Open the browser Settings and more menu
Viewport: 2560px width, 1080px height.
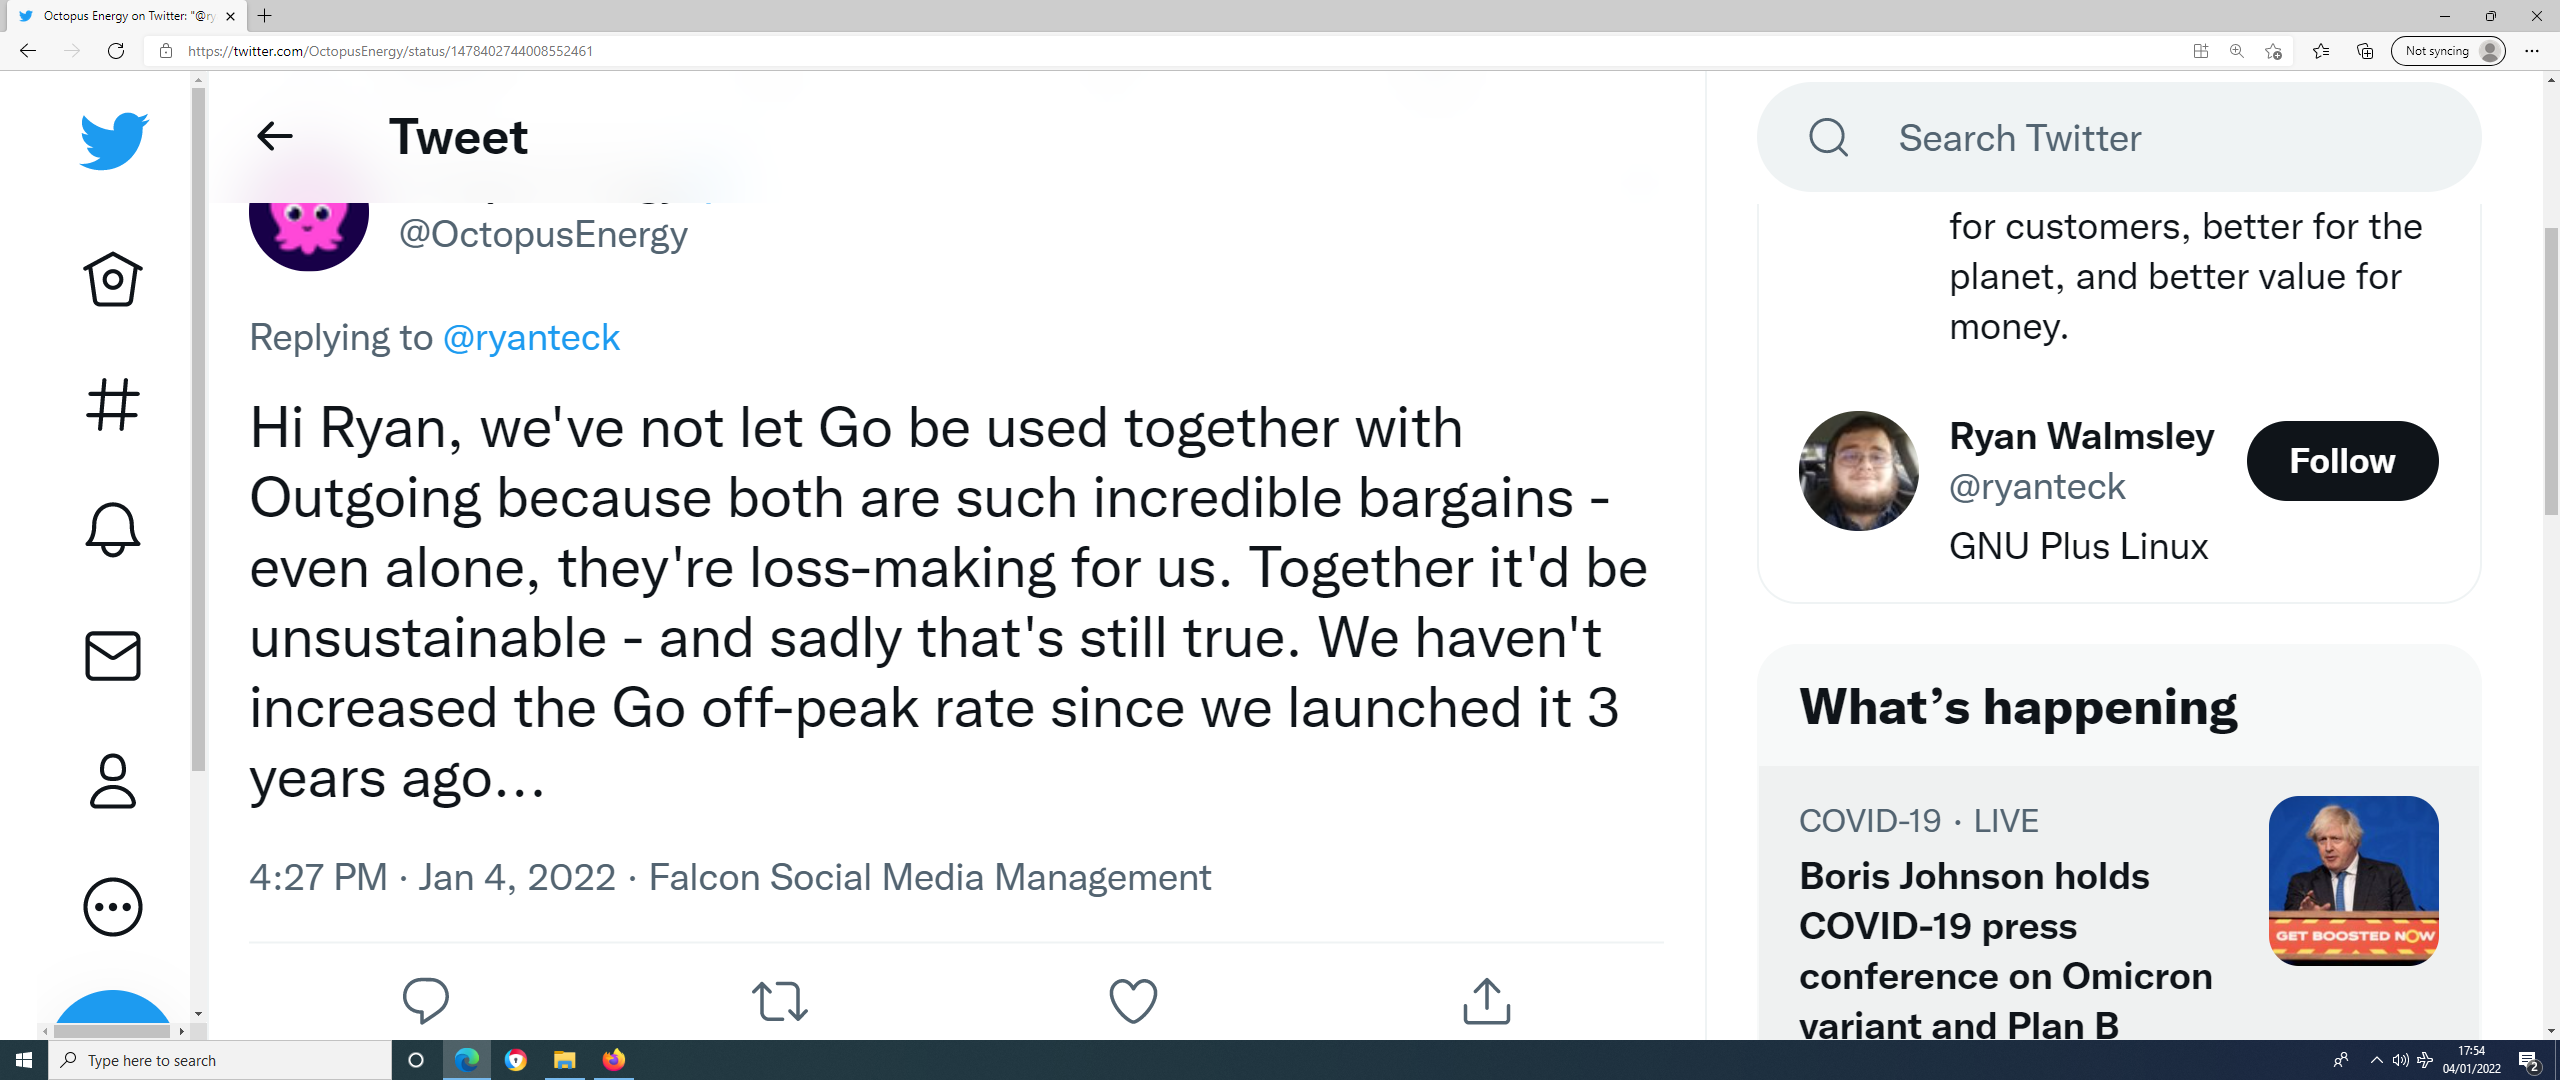[2532, 51]
